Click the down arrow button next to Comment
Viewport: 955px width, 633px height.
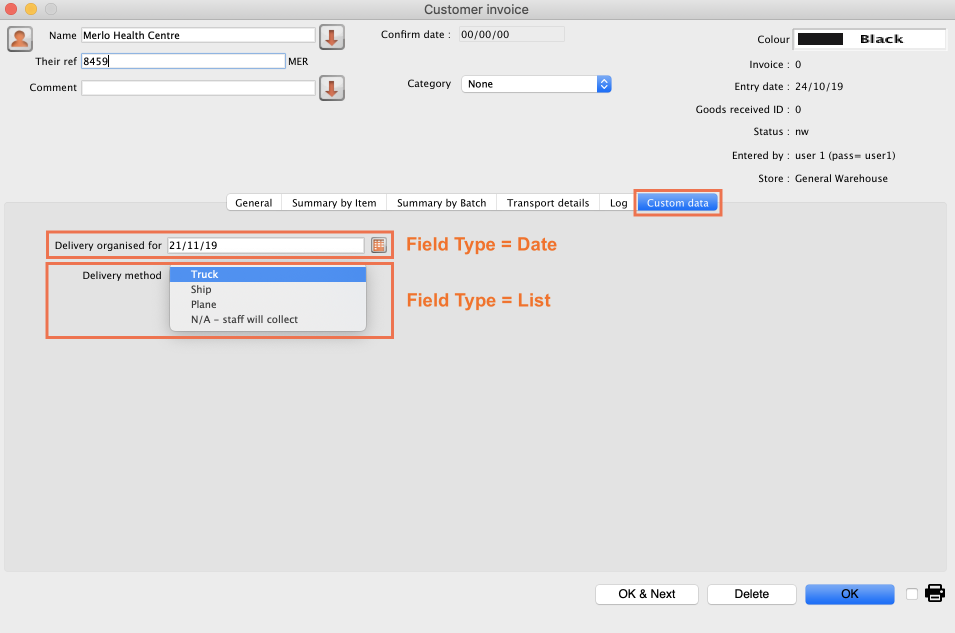pos(332,88)
